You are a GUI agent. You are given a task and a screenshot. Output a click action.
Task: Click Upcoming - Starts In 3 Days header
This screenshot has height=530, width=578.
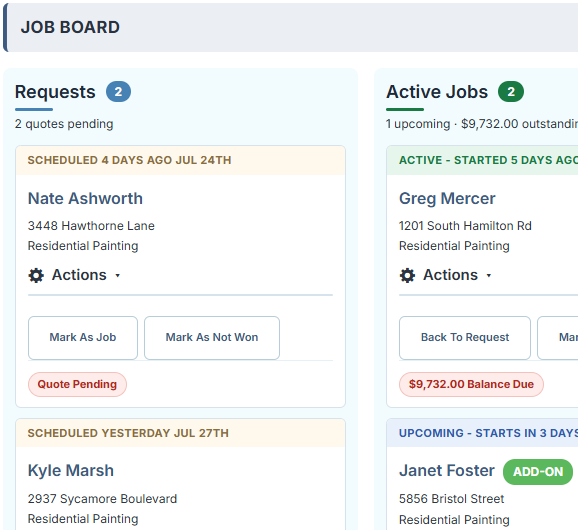tap(483, 433)
